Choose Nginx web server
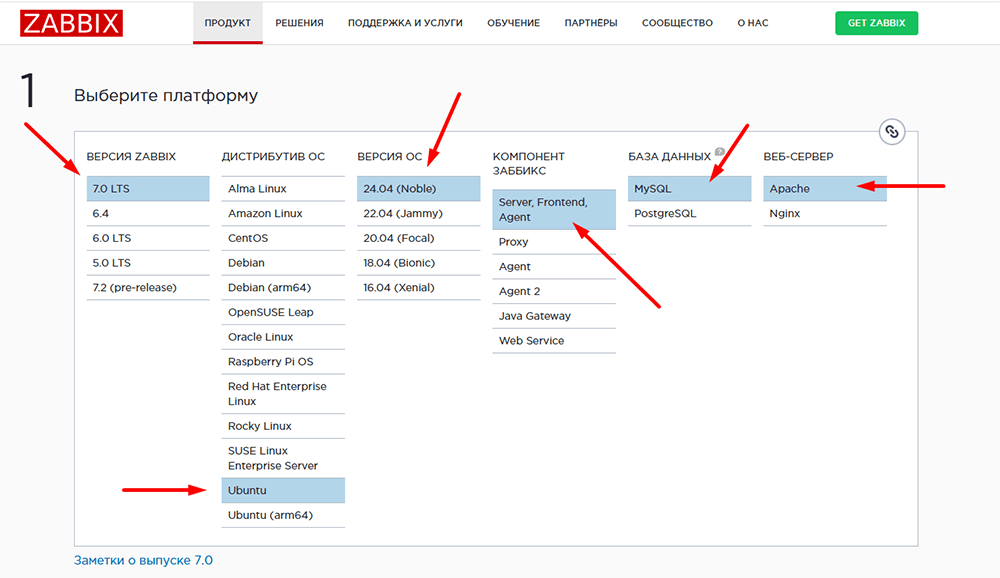1000x578 pixels. [x=825, y=214]
